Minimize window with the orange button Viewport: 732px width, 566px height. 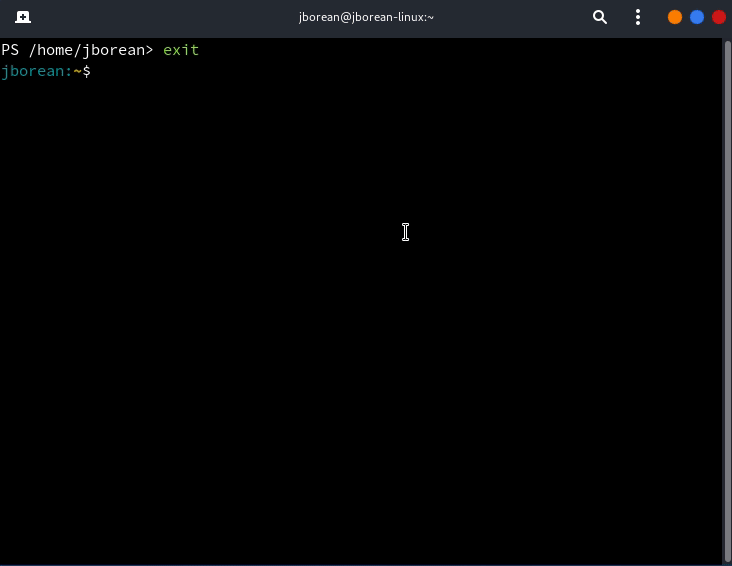click(x=675, y=17)
